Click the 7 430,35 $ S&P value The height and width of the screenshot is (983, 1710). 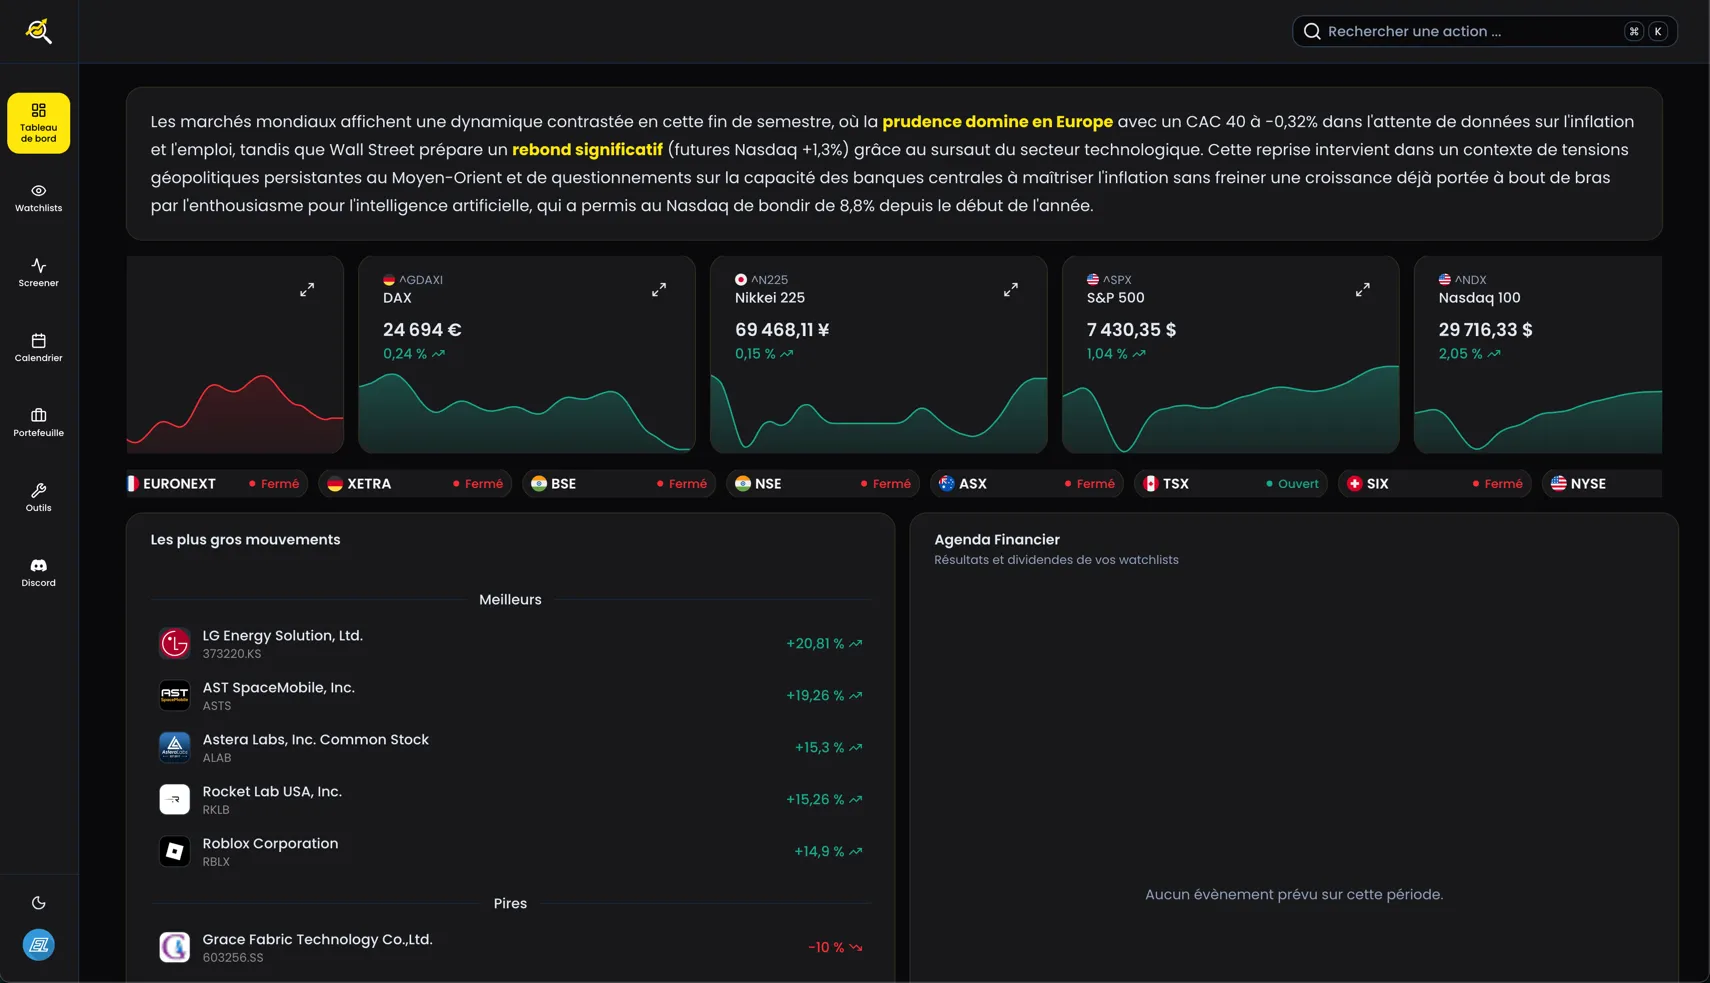pyautogui.click(x=1132, y=330)
